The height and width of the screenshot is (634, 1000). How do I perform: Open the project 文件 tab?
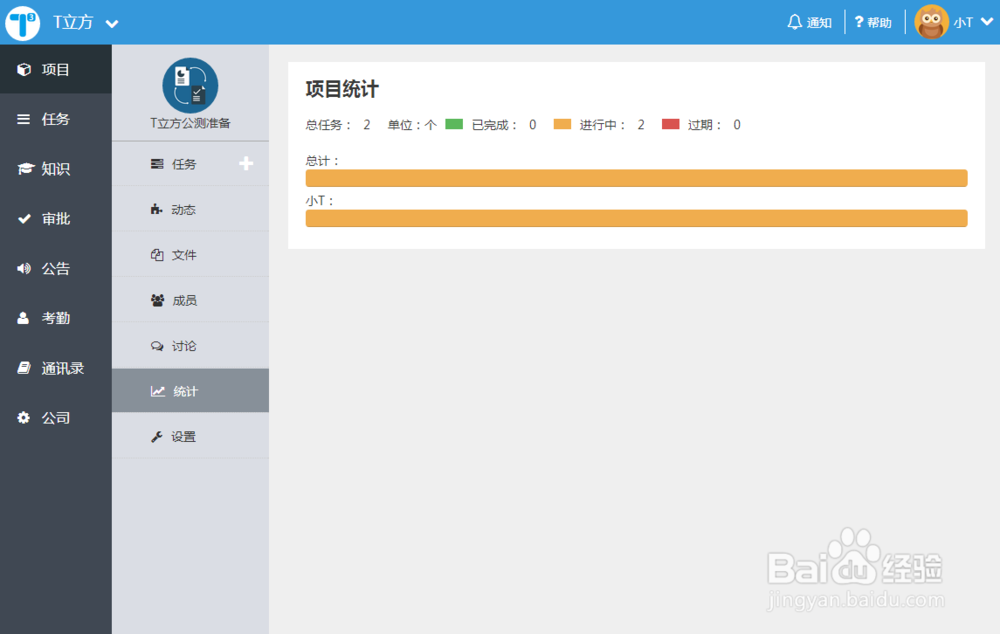pyautogui.click(x=190, y=254)
